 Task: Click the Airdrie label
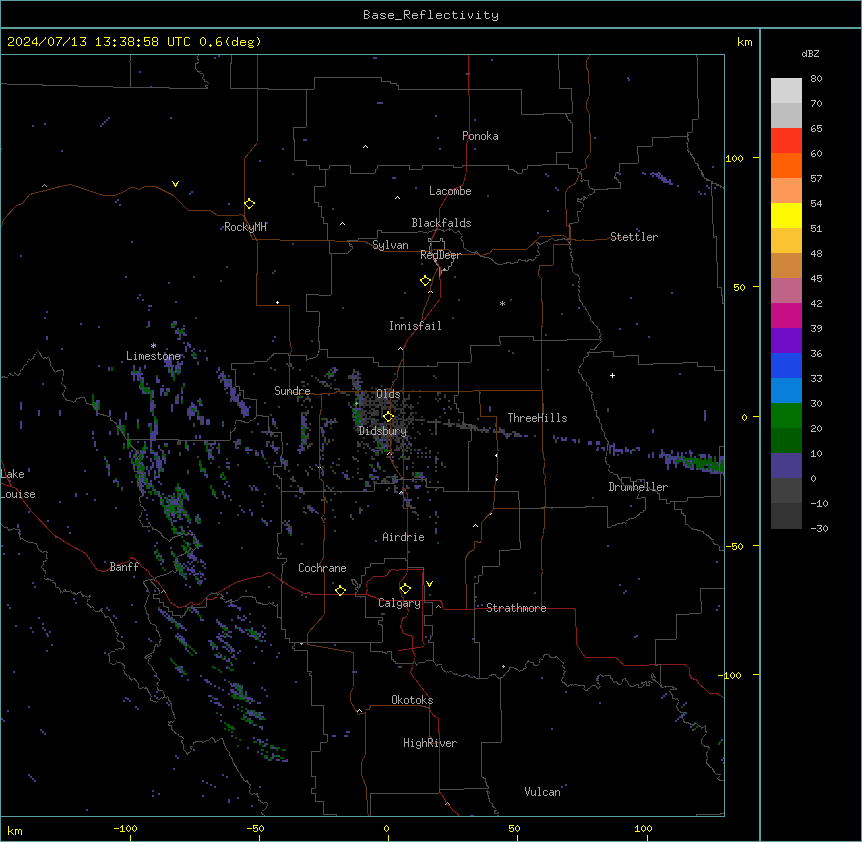tap(404, 537)
